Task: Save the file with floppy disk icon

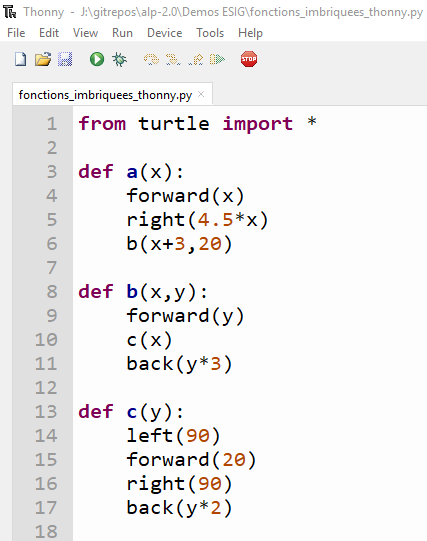Action: pyautogui.click(x=65, y=59)
